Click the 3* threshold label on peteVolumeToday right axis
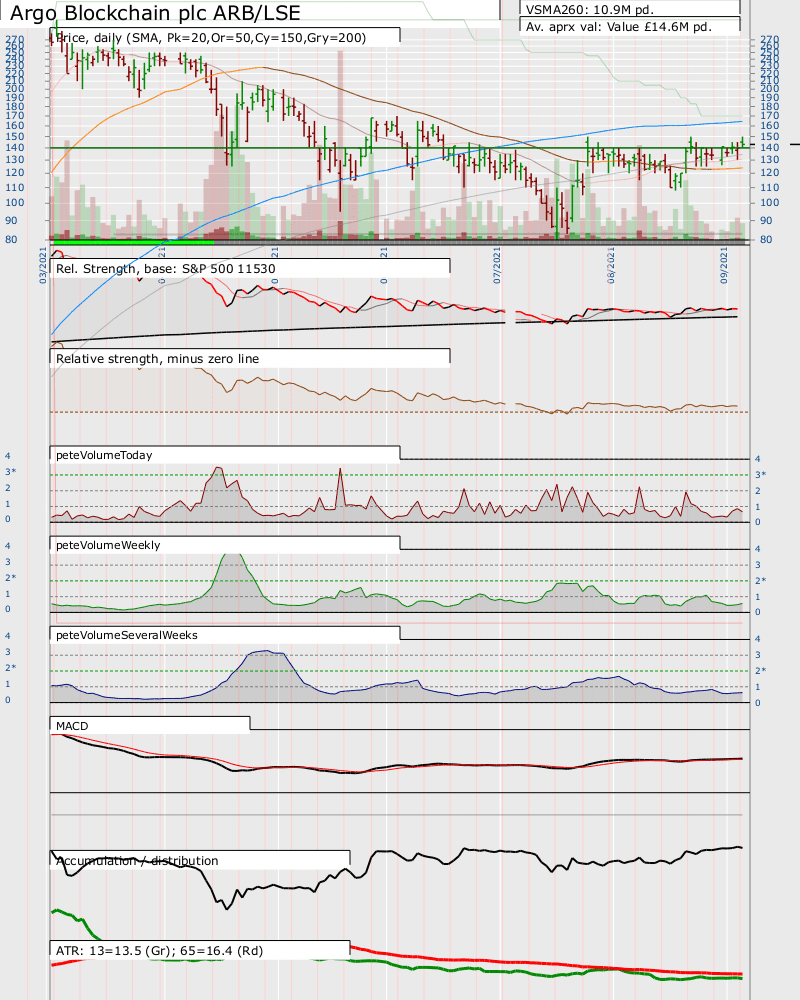The image size is (800, 1000). (760, 474)
